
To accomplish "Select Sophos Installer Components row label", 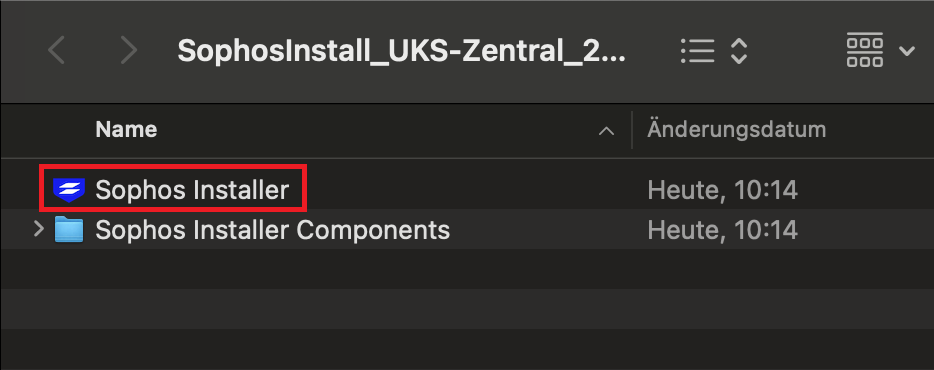I will pyautogui.click(x=272, y=229).
